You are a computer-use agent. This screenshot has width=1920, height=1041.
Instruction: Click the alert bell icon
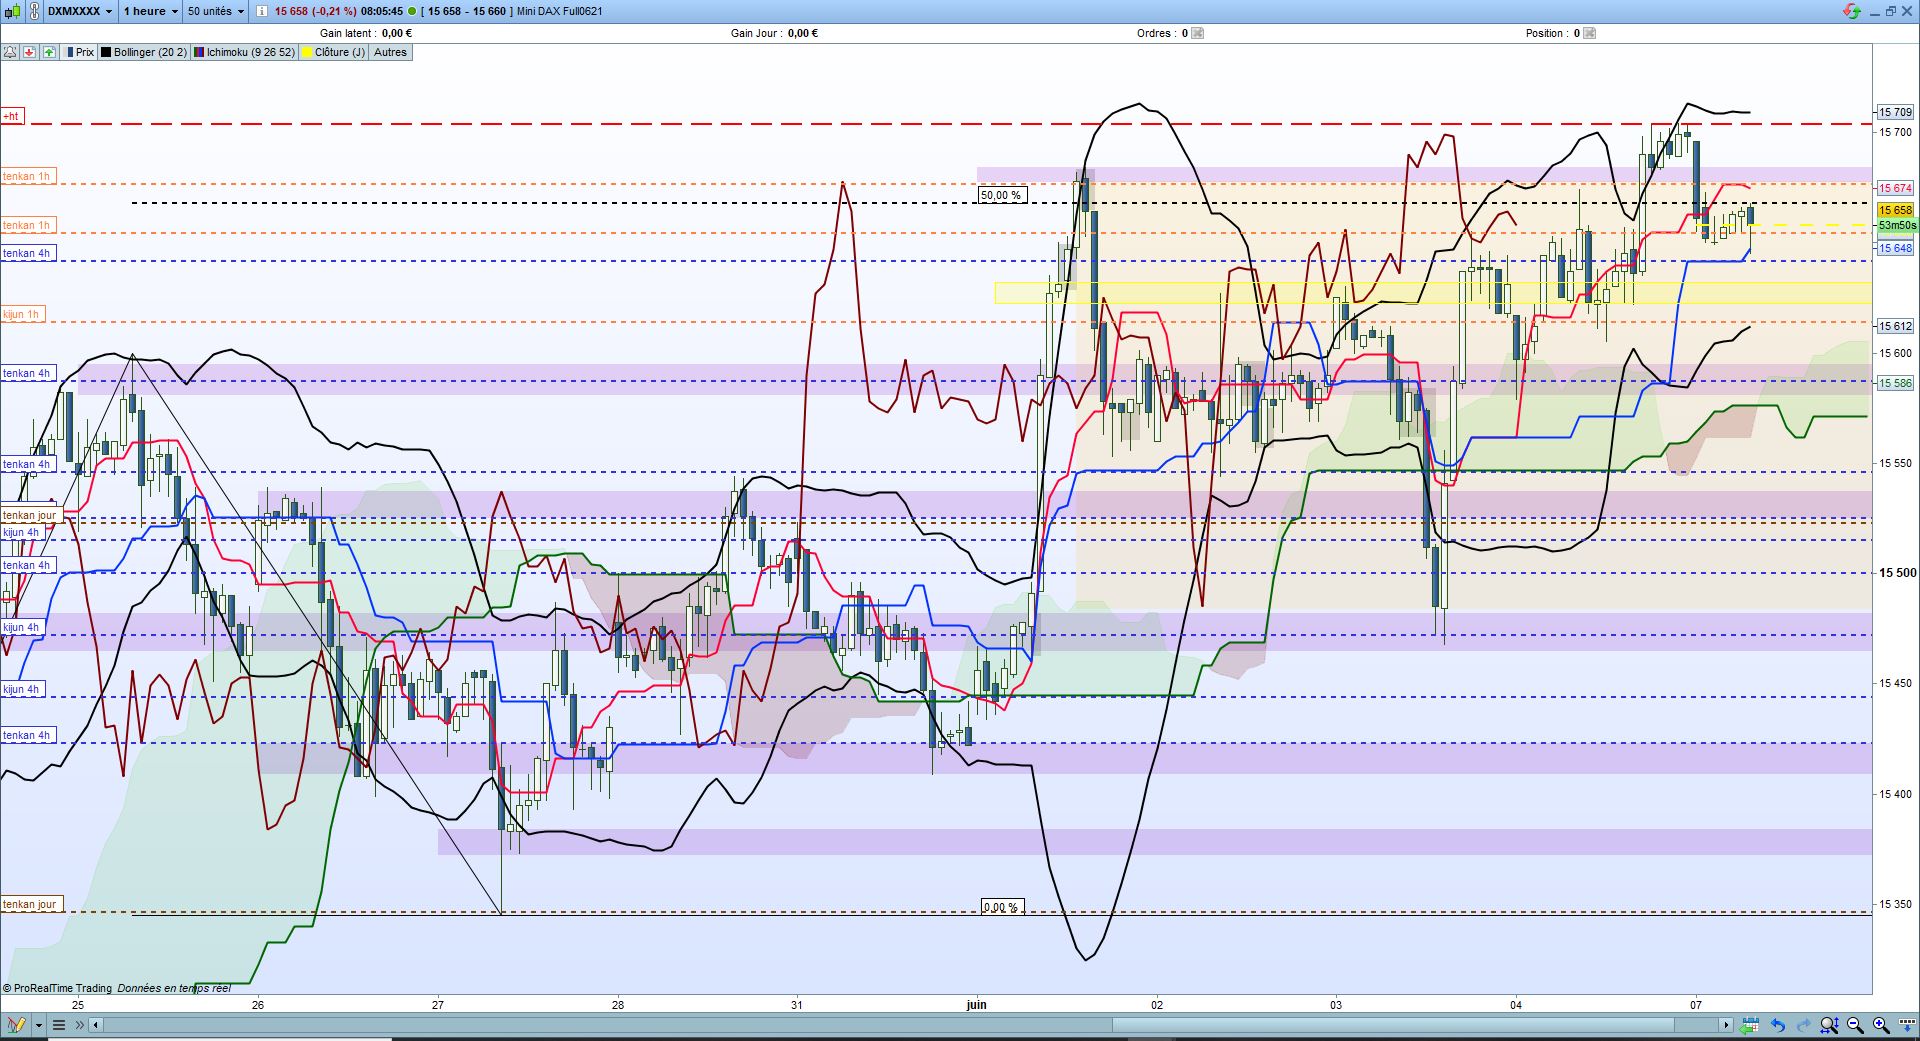pyautogui.click(x=11, y=52)
